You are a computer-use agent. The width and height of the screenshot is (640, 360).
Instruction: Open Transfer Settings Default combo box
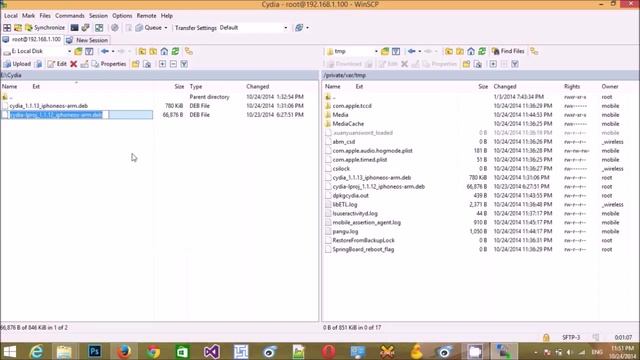click(x=253, y=28)
